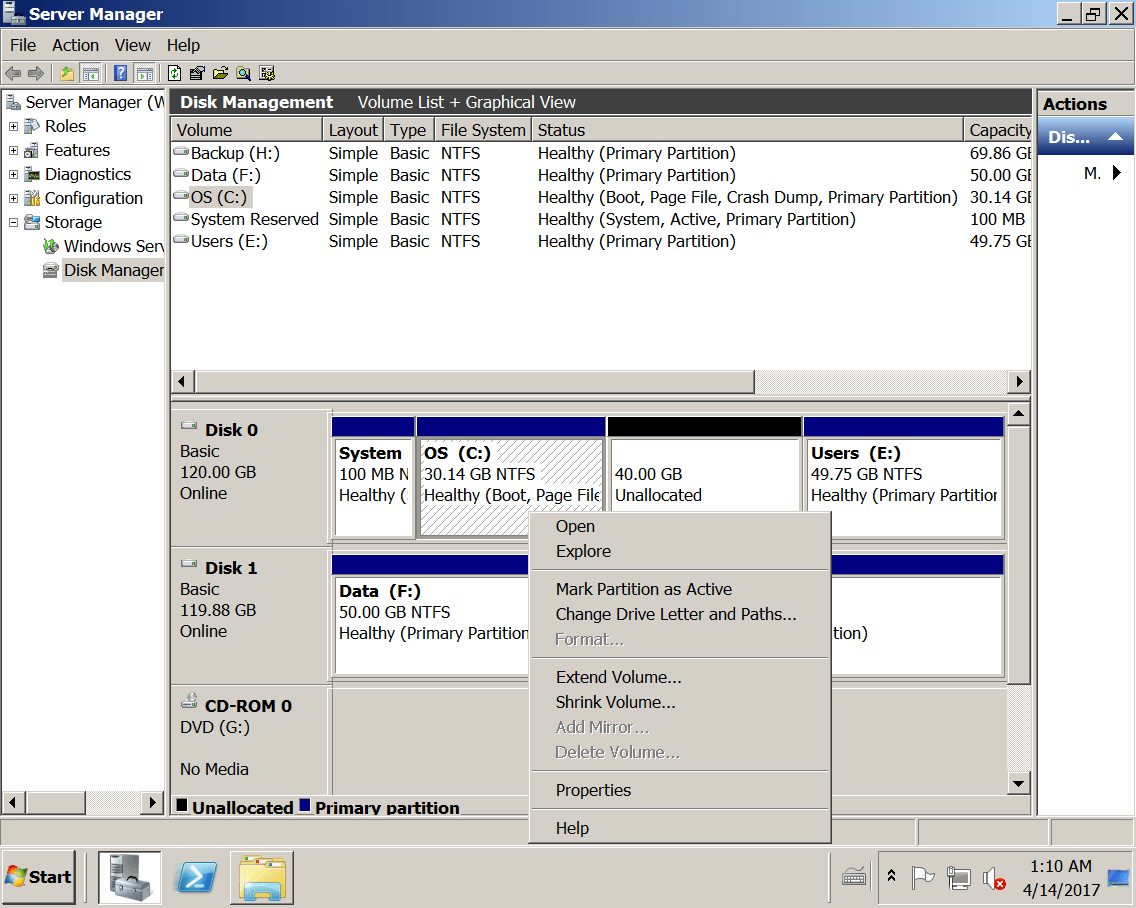1136x908 pixels.
Task: Click the Windows Server Backup tree icon
Action: pos(51,246)
